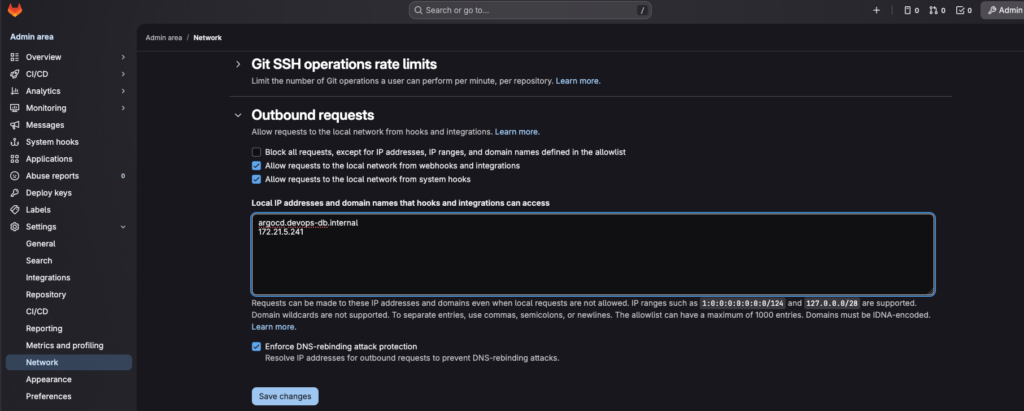
Task: Open Learn more link under Outbound requests
Action: (x=517, y=131)
